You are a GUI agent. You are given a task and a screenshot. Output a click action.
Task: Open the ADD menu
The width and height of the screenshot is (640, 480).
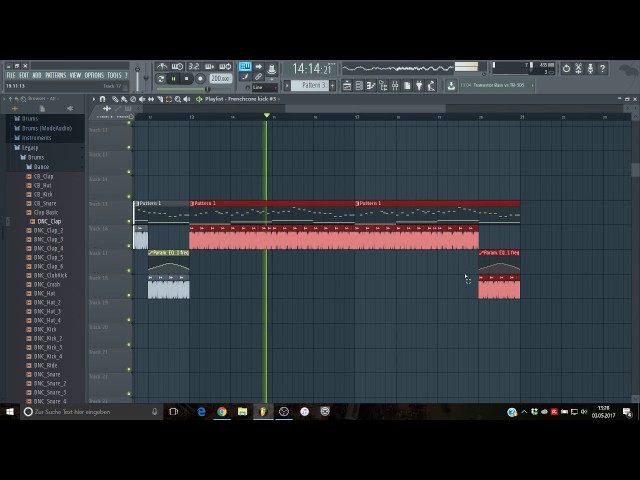(37, 75)
